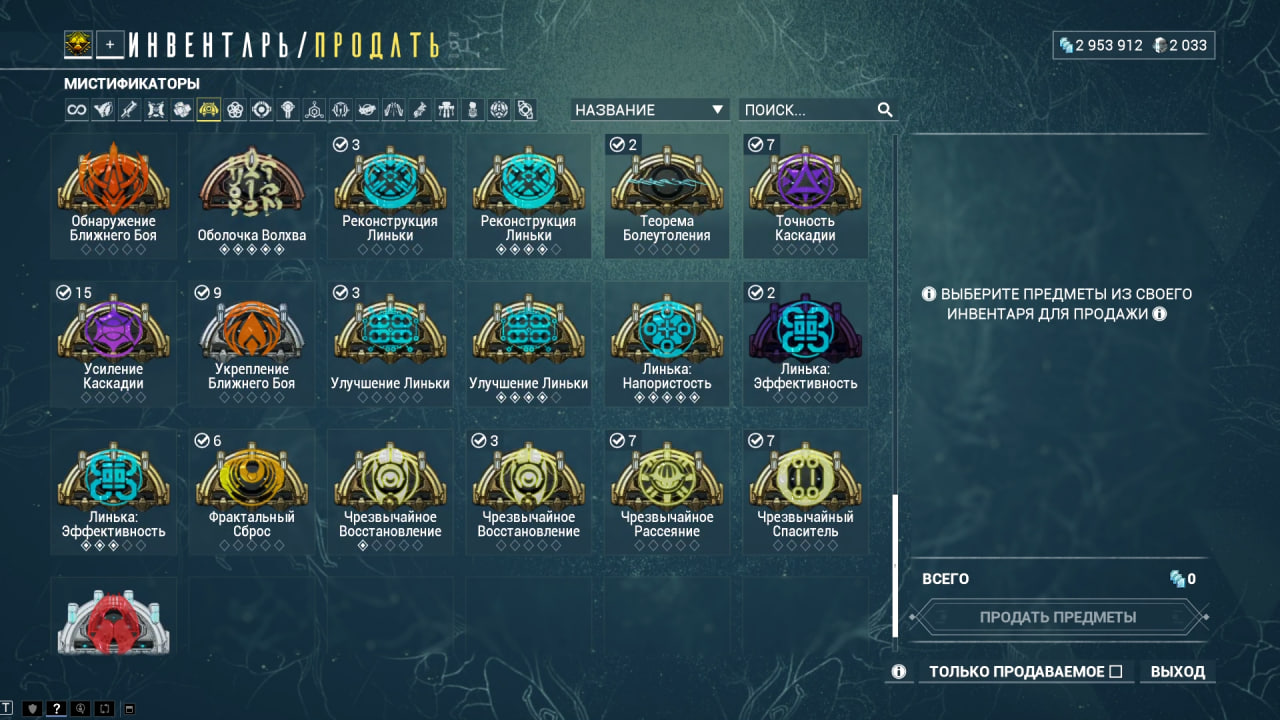The image size is (1280, 720).
Task: Click the Выход button
Action: (x=1178, y=672)
